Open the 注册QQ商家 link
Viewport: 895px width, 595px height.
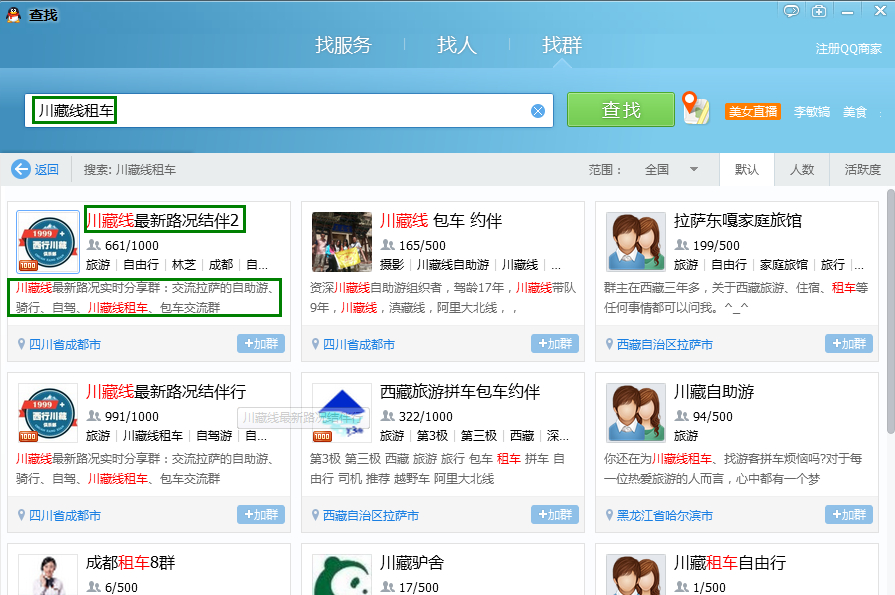point(848,49)
